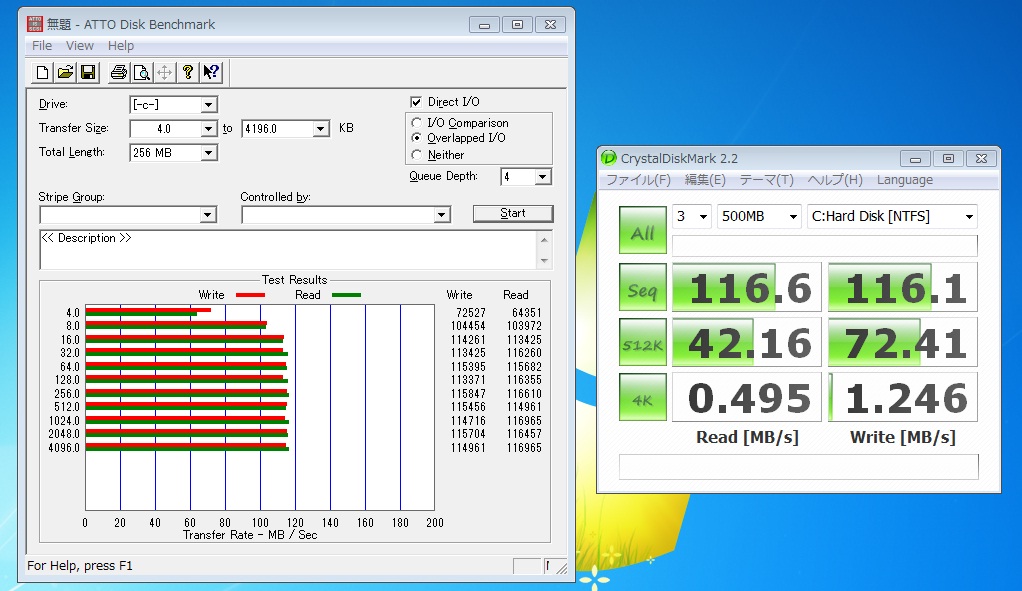Print the benchmark using printer icon
The image size is (1022, 591).
[119, 72]
